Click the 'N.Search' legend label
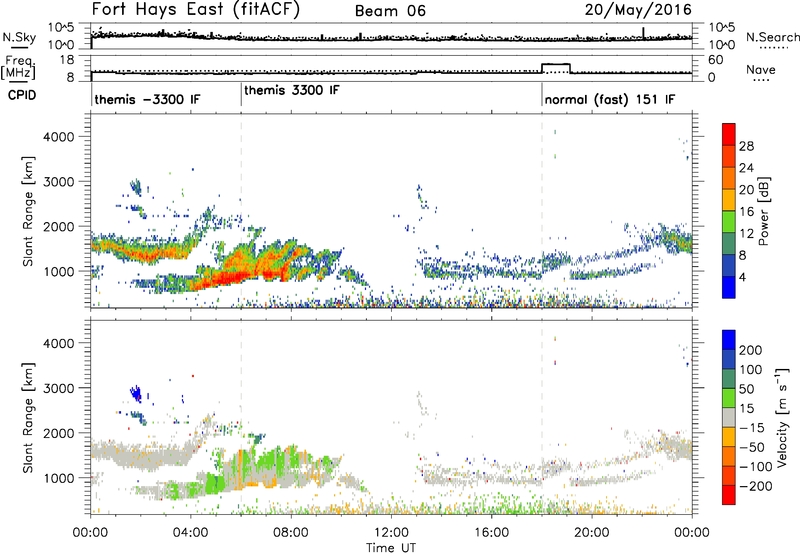Screen dimensions: 800x554 (x=773, y=37)
